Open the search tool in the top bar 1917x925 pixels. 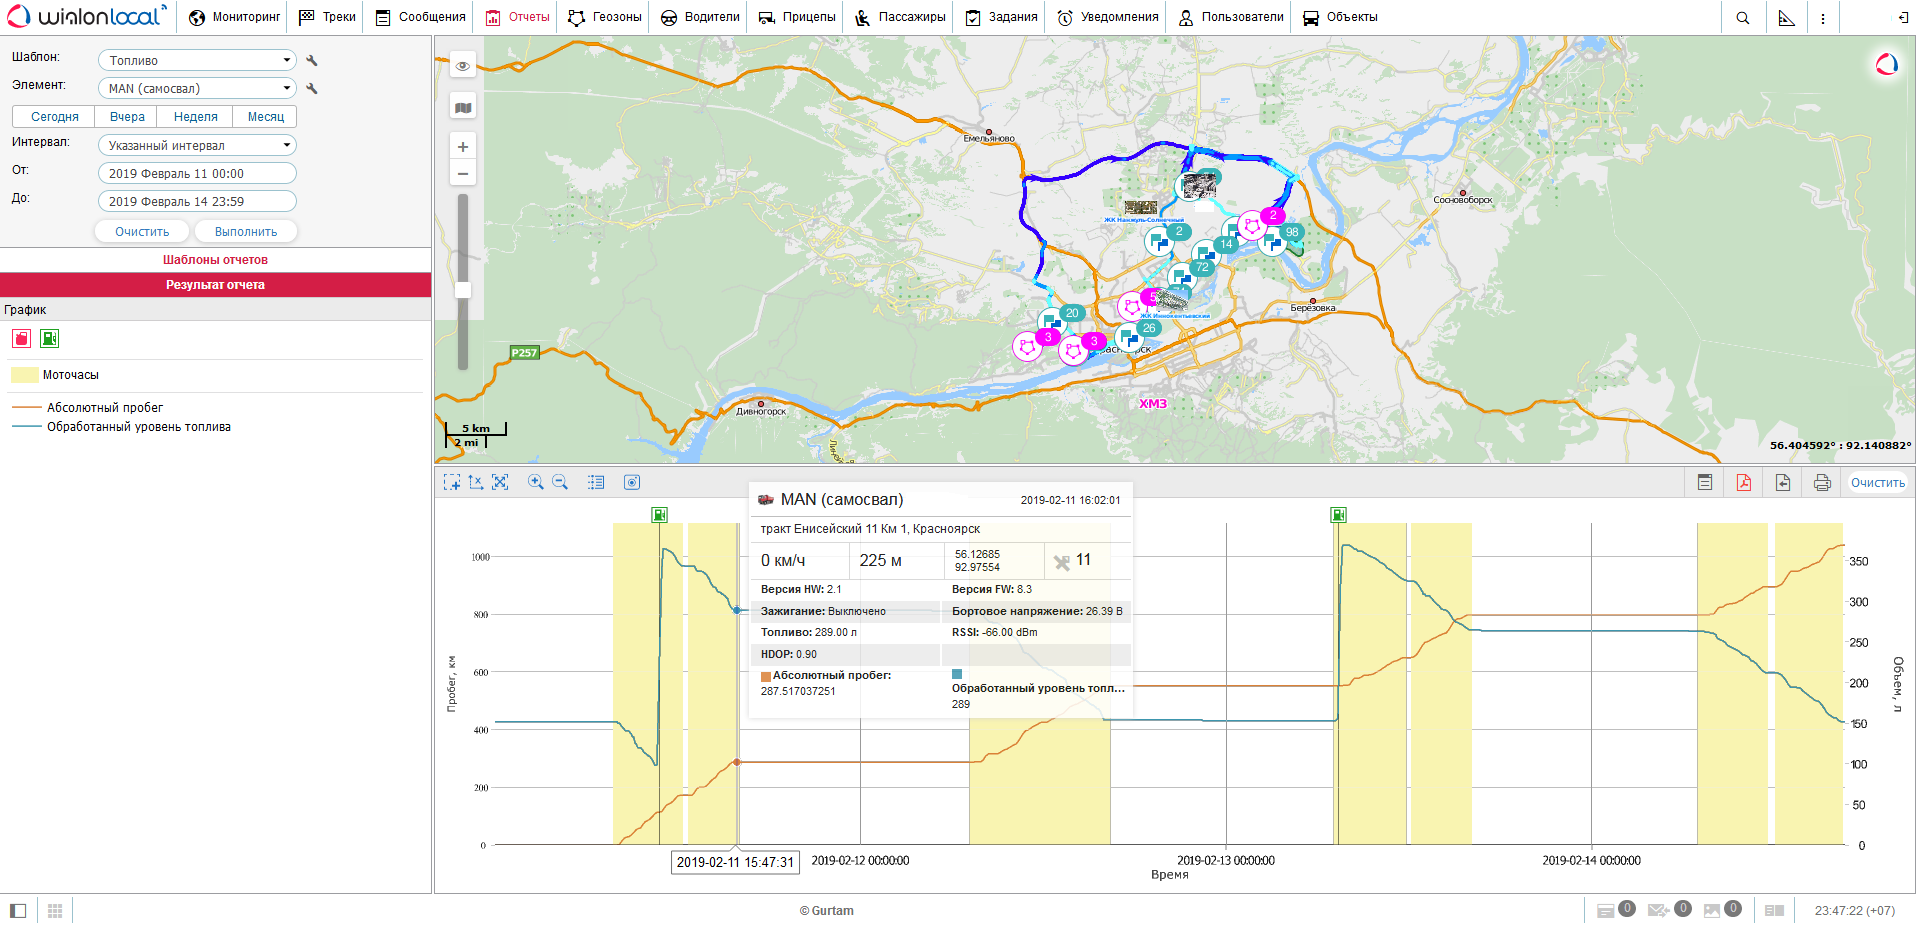pos(1742,18)
